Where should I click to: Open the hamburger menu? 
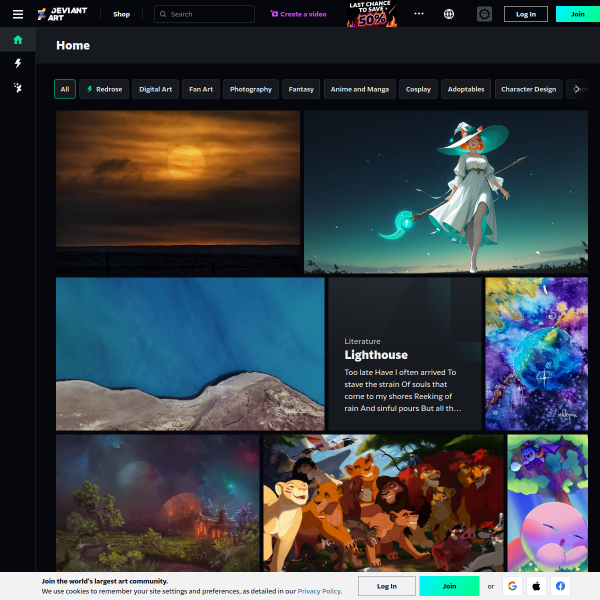pos(18,15)
